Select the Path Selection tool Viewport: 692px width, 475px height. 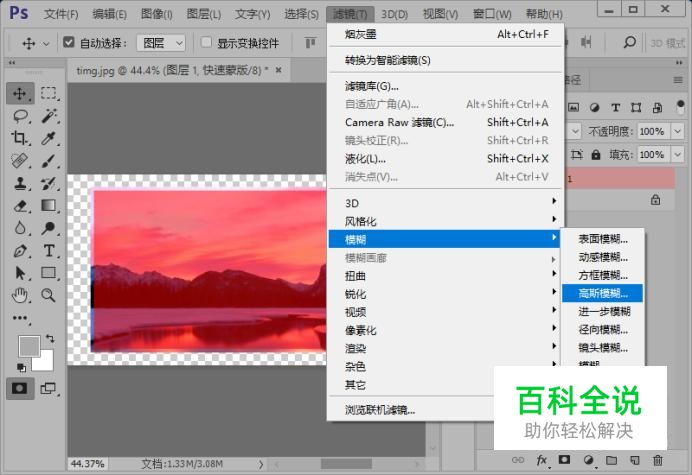pos(19,273)
